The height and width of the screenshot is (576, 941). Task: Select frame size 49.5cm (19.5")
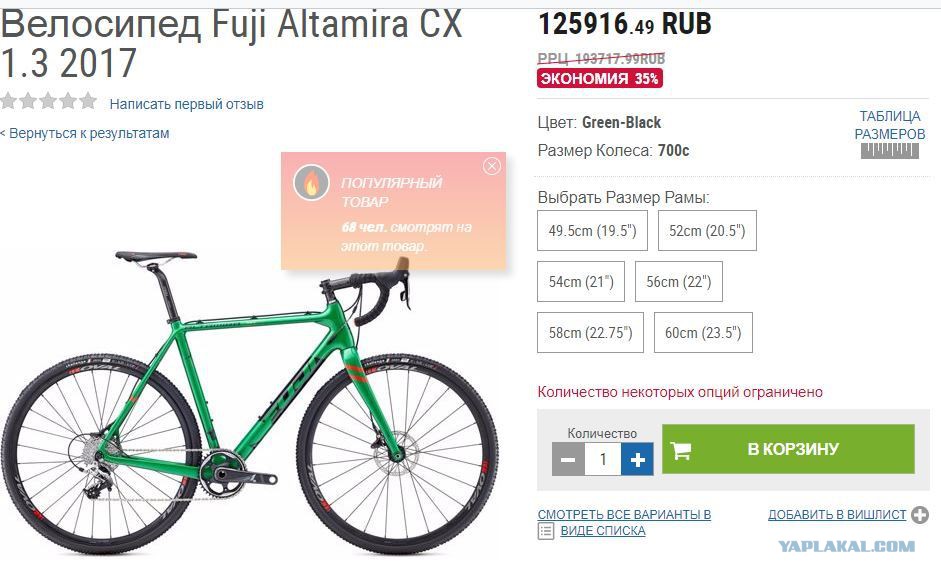pyautogui.click(x=592, y=230)
